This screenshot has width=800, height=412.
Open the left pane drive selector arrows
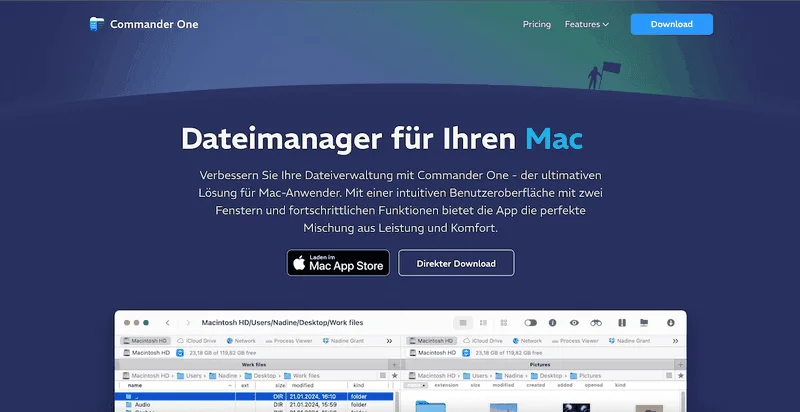click(180, 352)
